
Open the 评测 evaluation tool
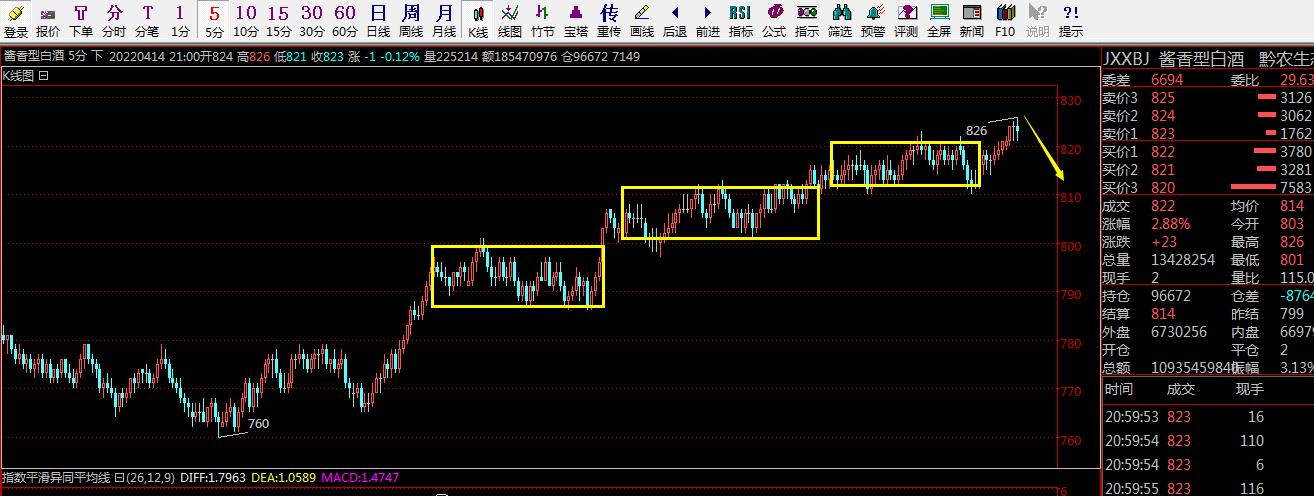pos(906,20)
